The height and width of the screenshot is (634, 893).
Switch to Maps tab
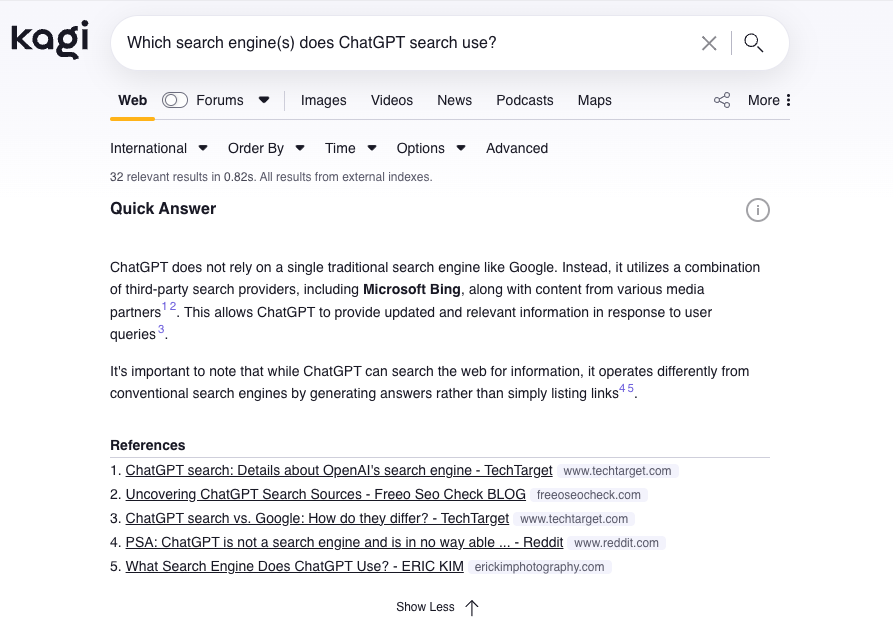pyautogui.click(x=595, y=100)
